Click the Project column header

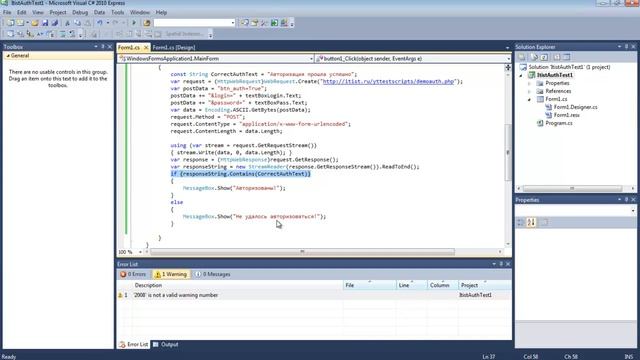(484, 285)
